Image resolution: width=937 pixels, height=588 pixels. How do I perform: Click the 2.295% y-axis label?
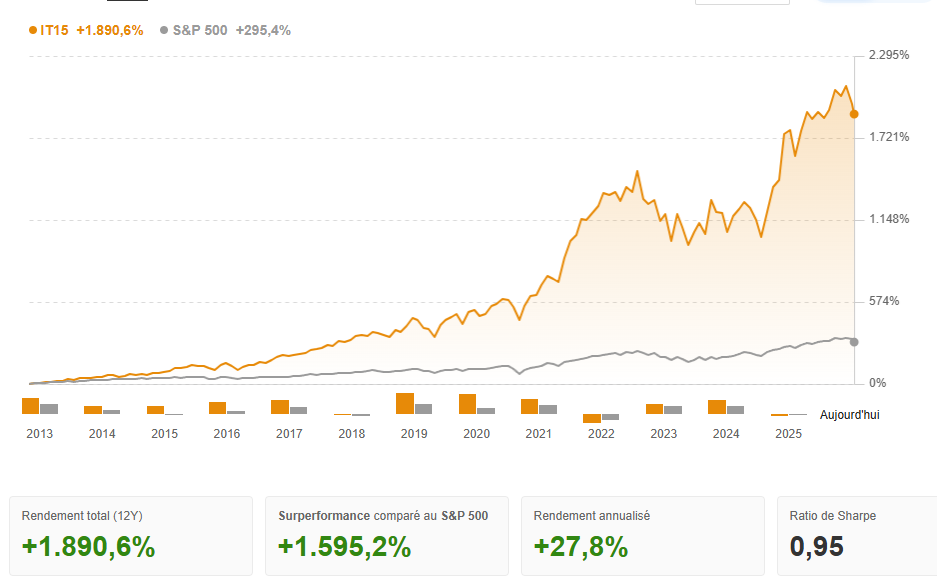pyautogui.click(x=889, y=55)
